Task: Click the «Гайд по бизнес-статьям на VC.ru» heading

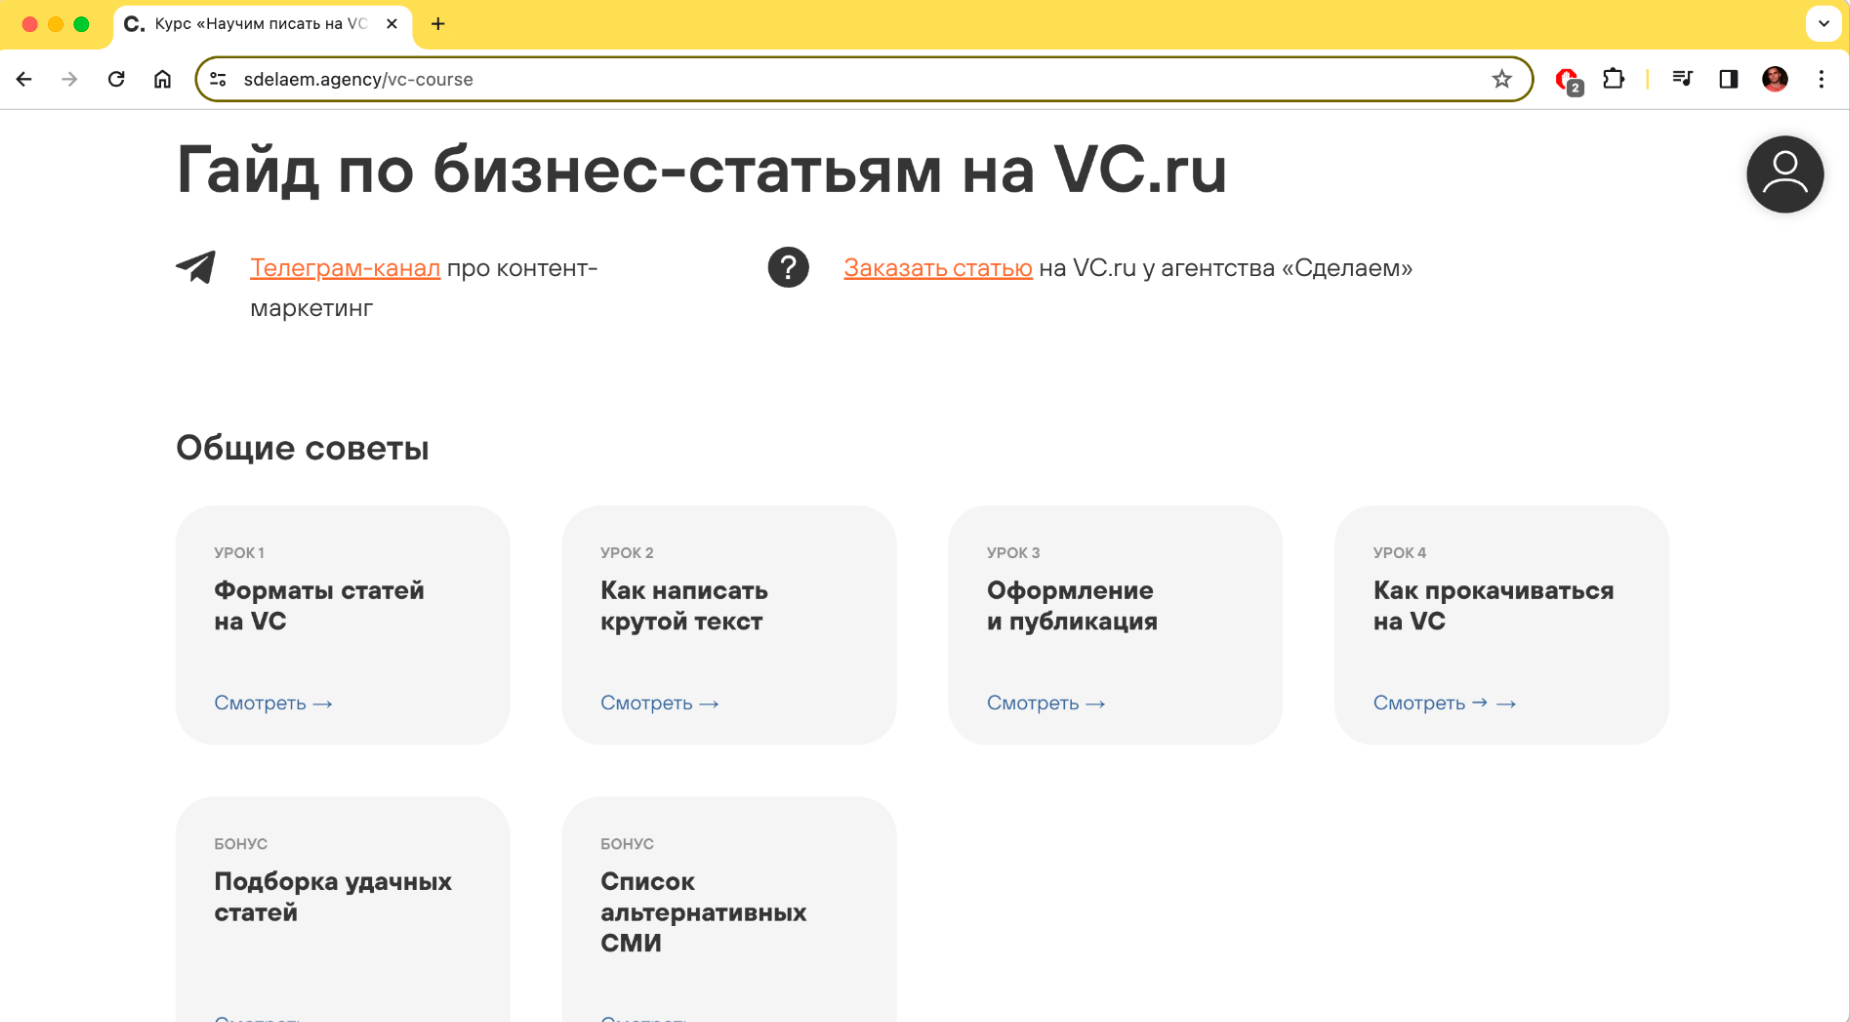Action: (701, 169)
